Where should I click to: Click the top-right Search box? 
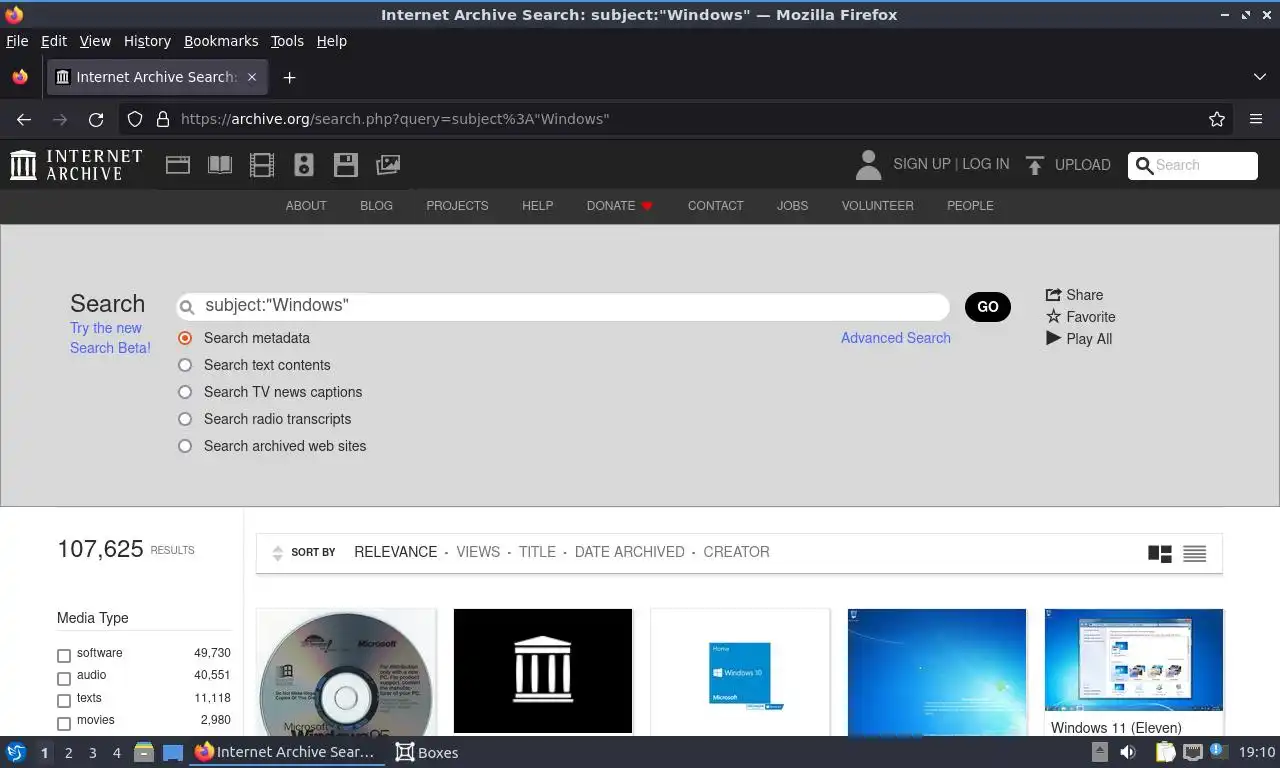point(1193,166)
